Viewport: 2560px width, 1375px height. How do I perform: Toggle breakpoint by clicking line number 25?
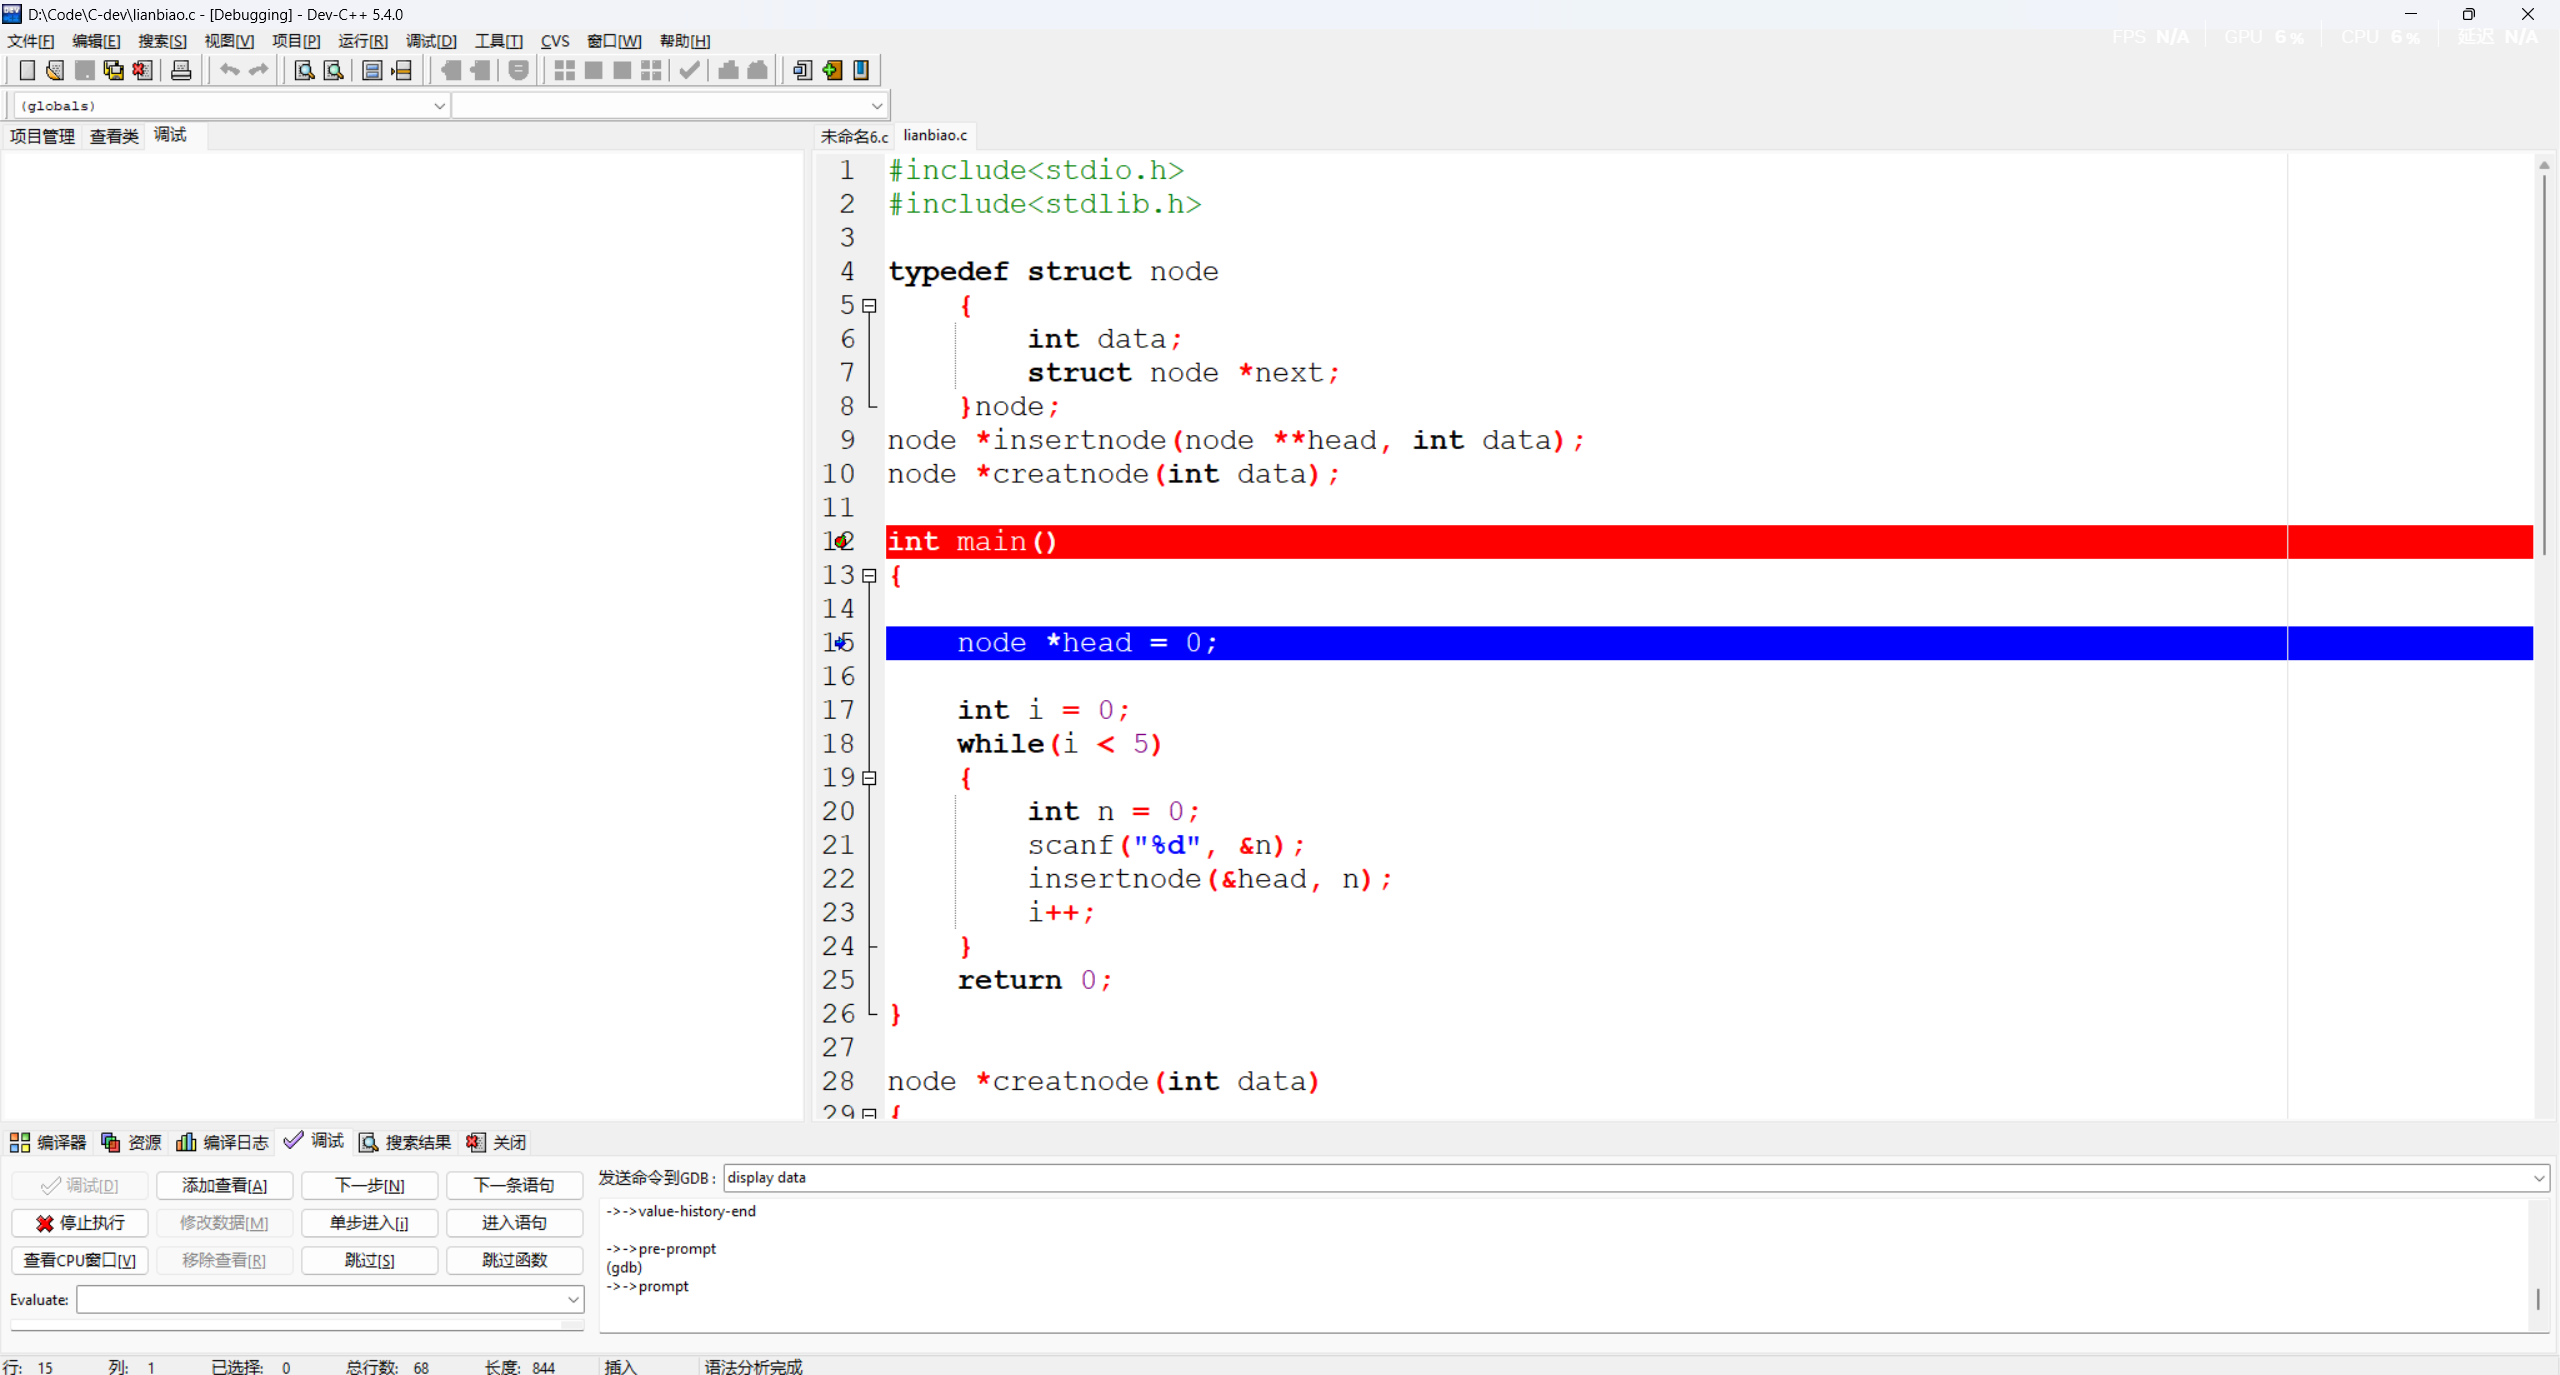point(838,980)
